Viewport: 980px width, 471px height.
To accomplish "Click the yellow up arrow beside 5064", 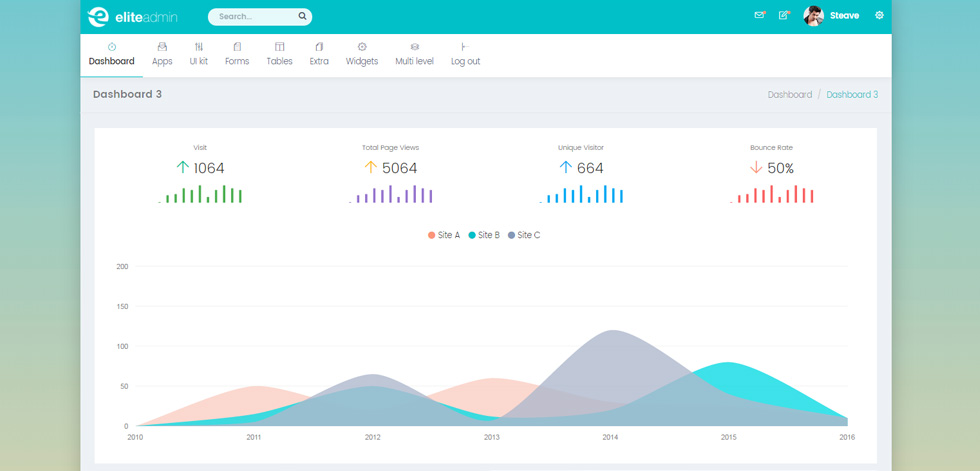I will click(371, 167).
